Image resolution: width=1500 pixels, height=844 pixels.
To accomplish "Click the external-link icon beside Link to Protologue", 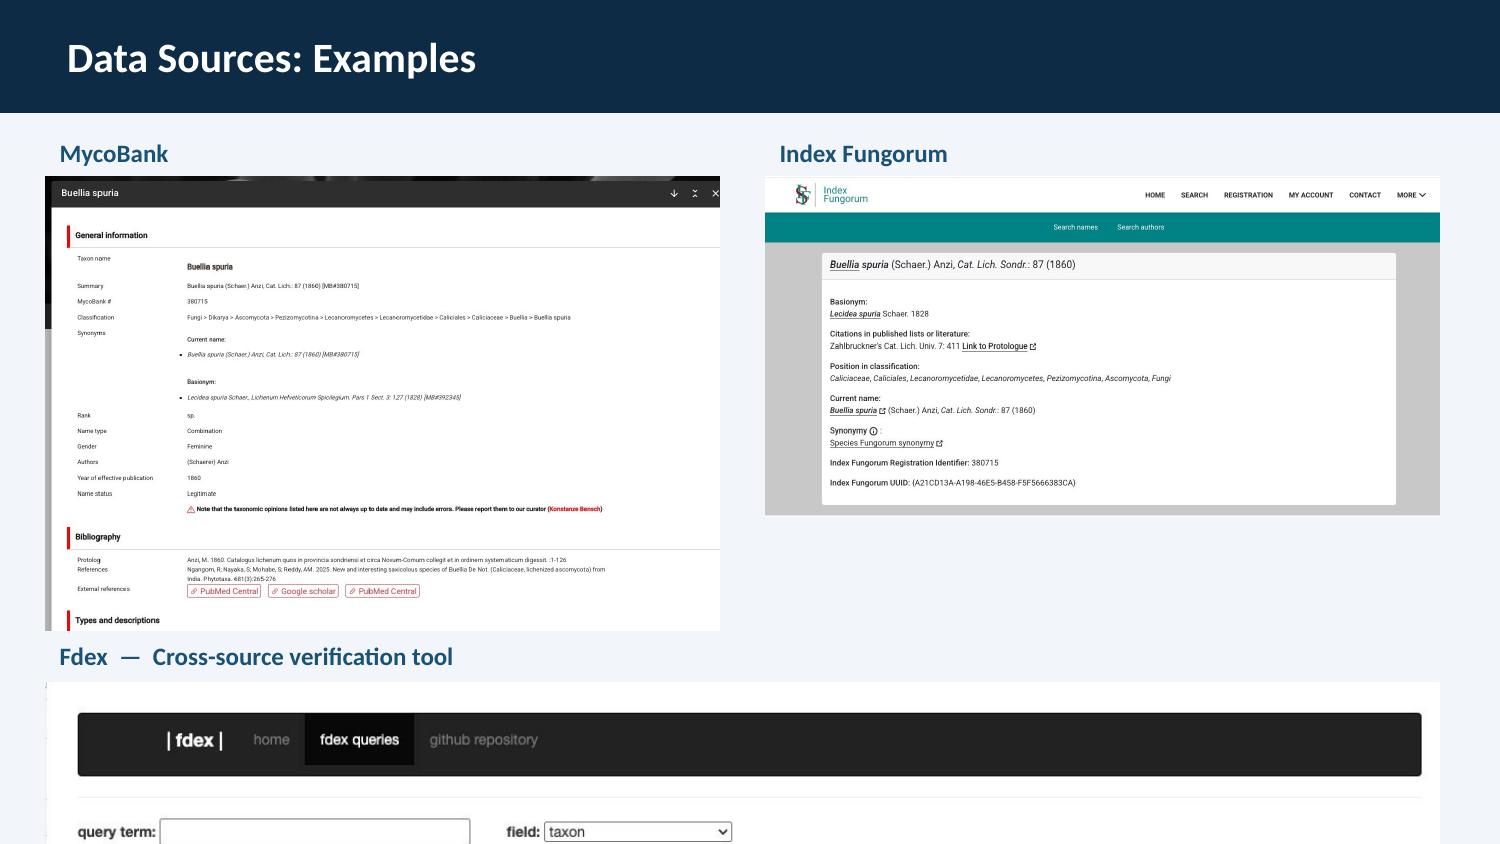I will [x=1034, y=346].
